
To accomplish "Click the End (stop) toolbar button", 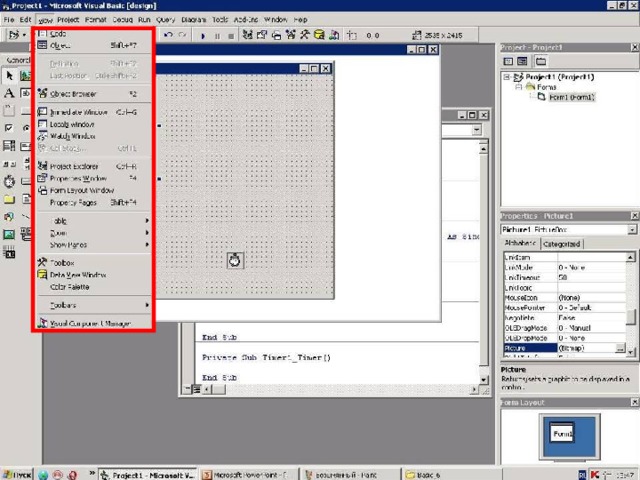I will 231,36.
